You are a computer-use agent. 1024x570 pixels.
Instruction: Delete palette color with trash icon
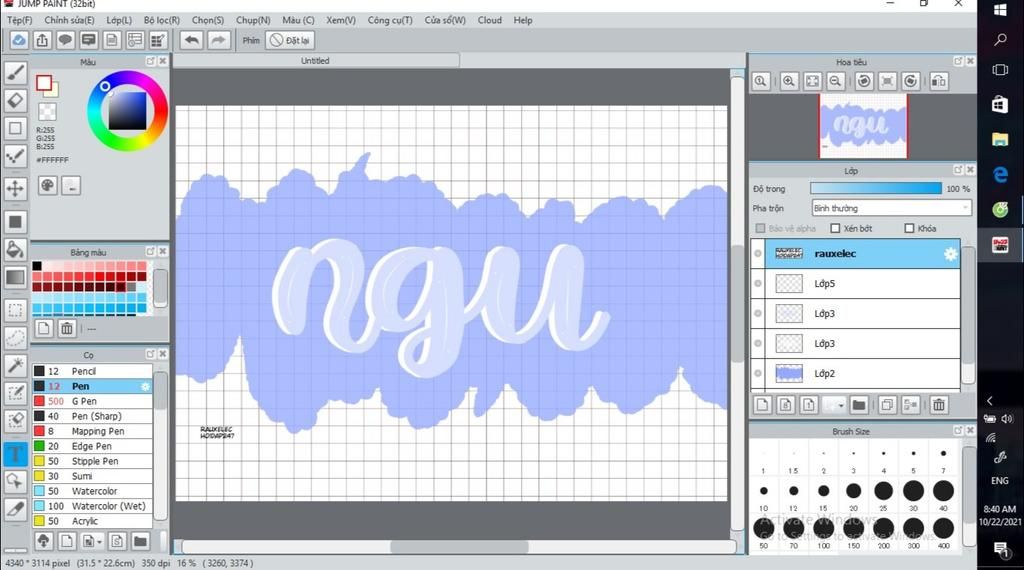tap(67, 328)
